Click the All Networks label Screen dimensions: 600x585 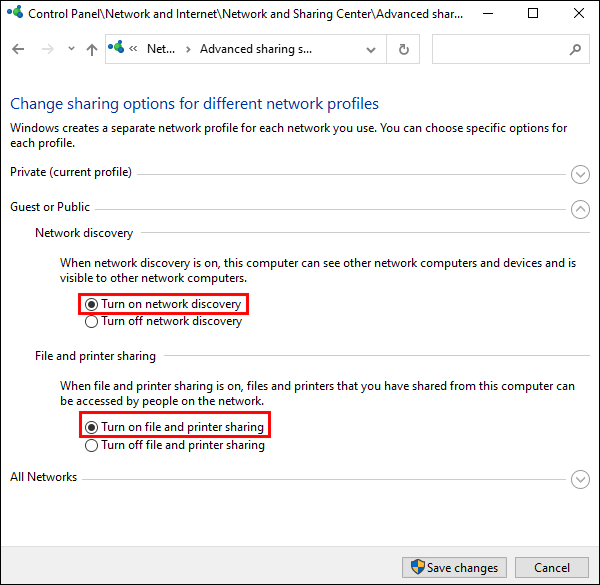pos(43,477)
